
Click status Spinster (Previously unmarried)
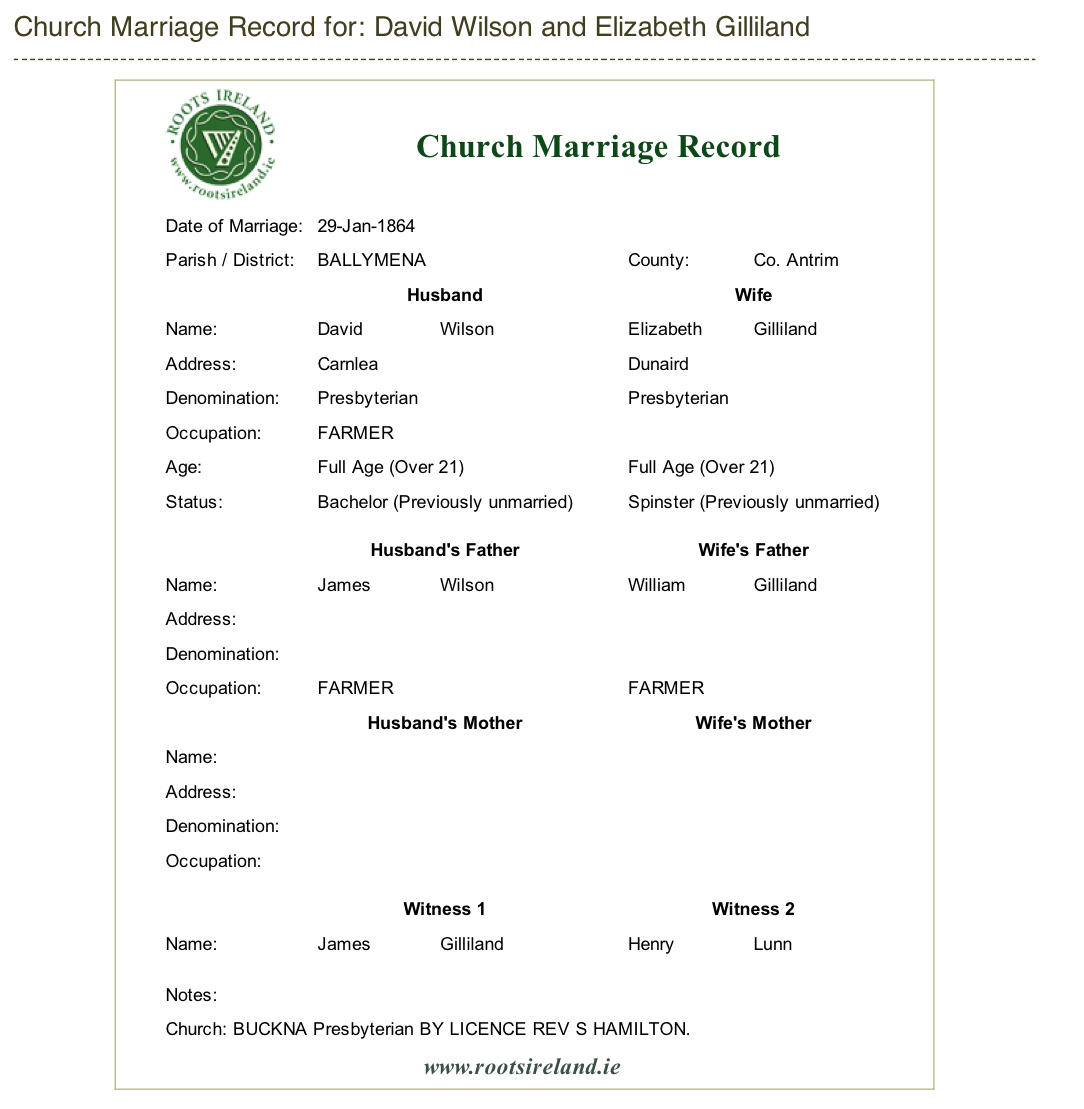point(754,502)
